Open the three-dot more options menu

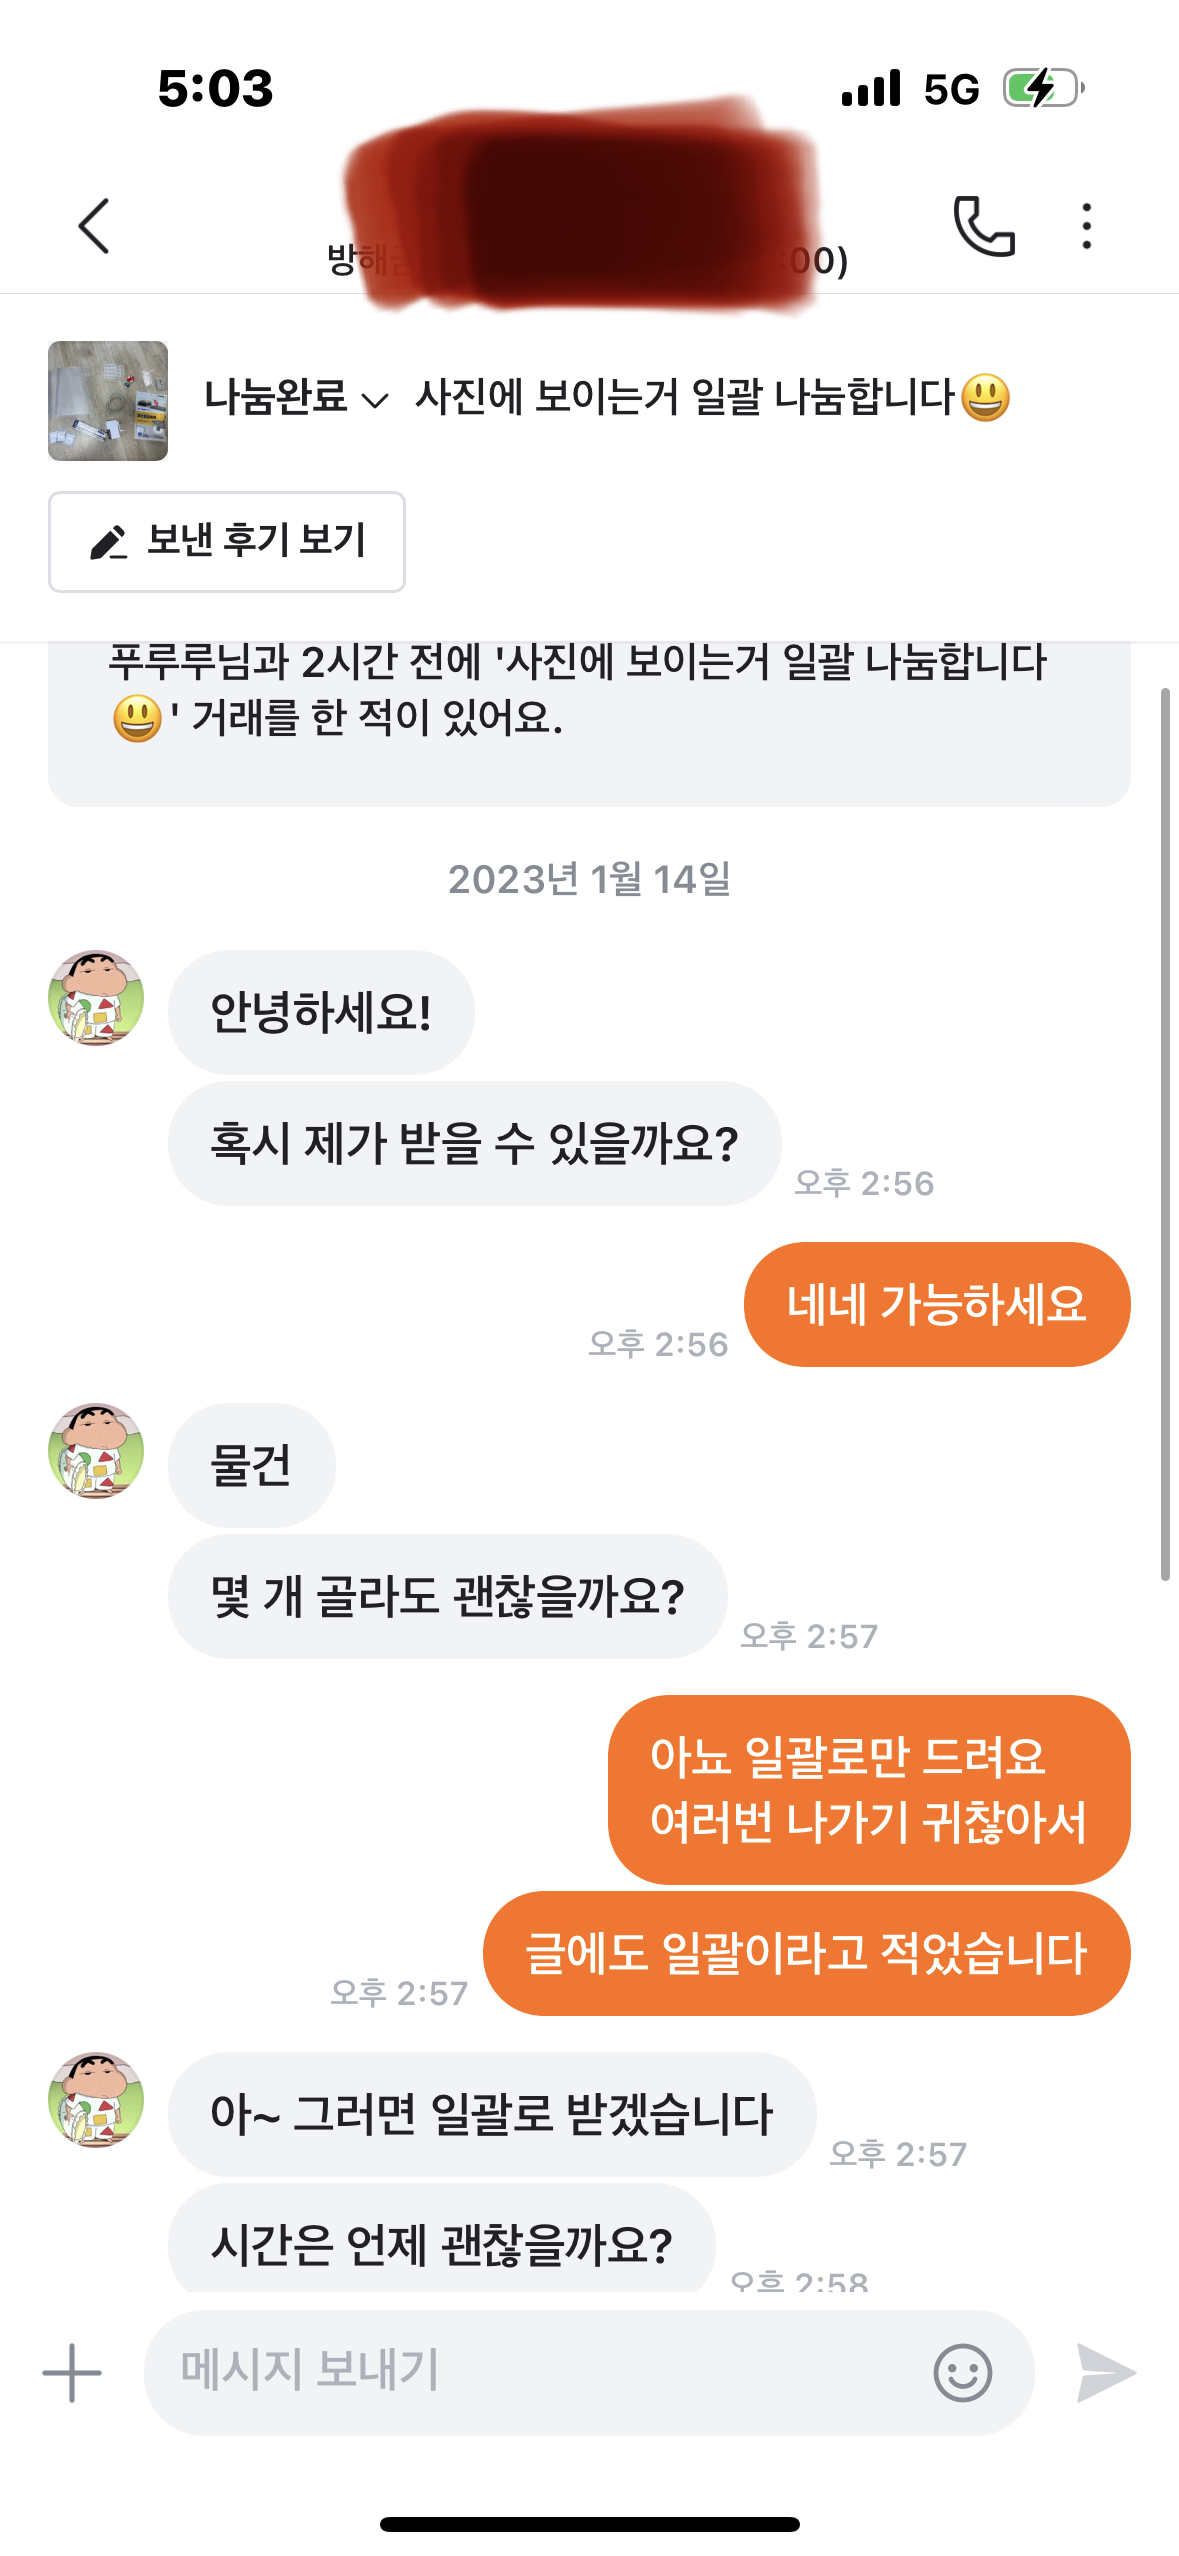tap(1086, 226)
